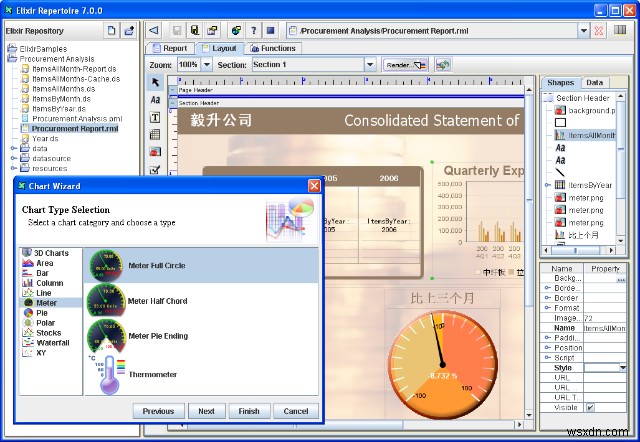640x442 pixels.
Task: Switch to the Functions tab
Action: point(273,48)
